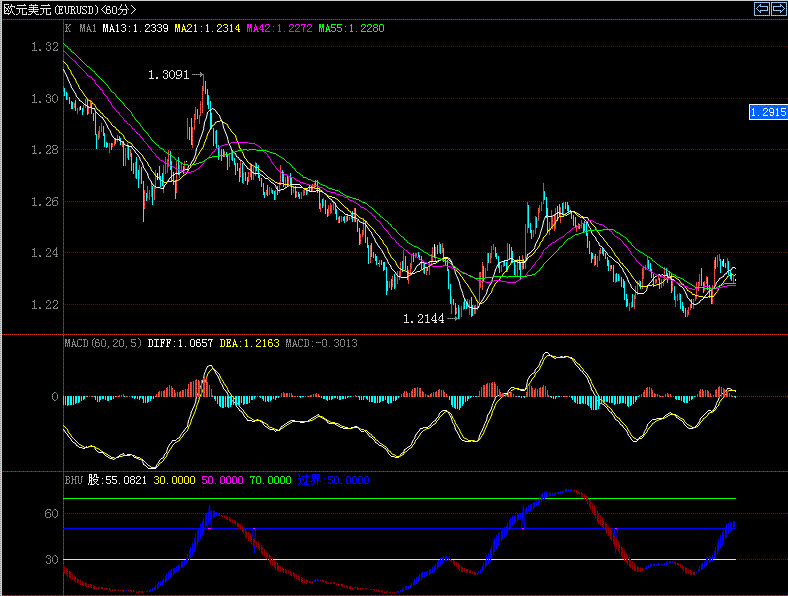
Task: Select the yellow MA21 legend label
Action: click(207, 28)
